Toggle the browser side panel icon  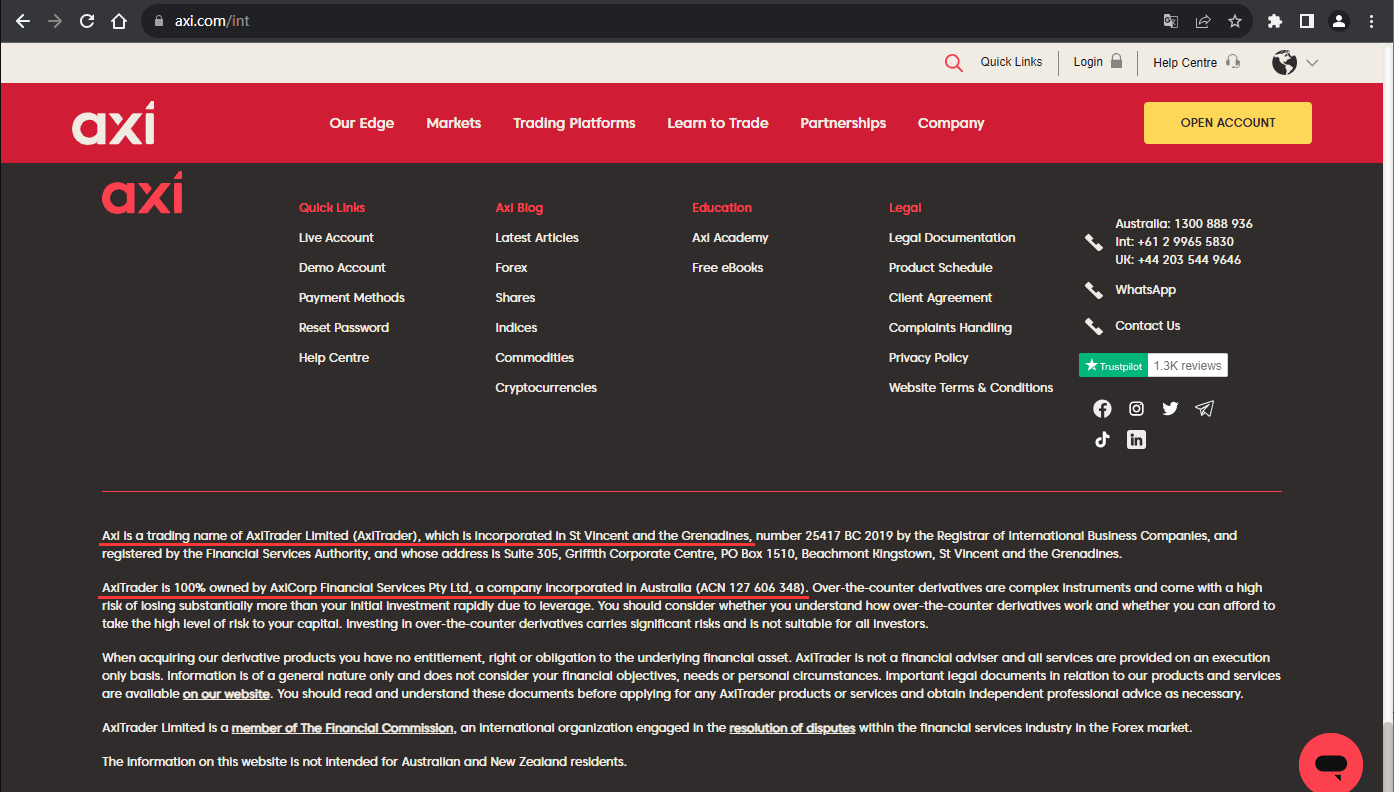(x=1306, y=21)
